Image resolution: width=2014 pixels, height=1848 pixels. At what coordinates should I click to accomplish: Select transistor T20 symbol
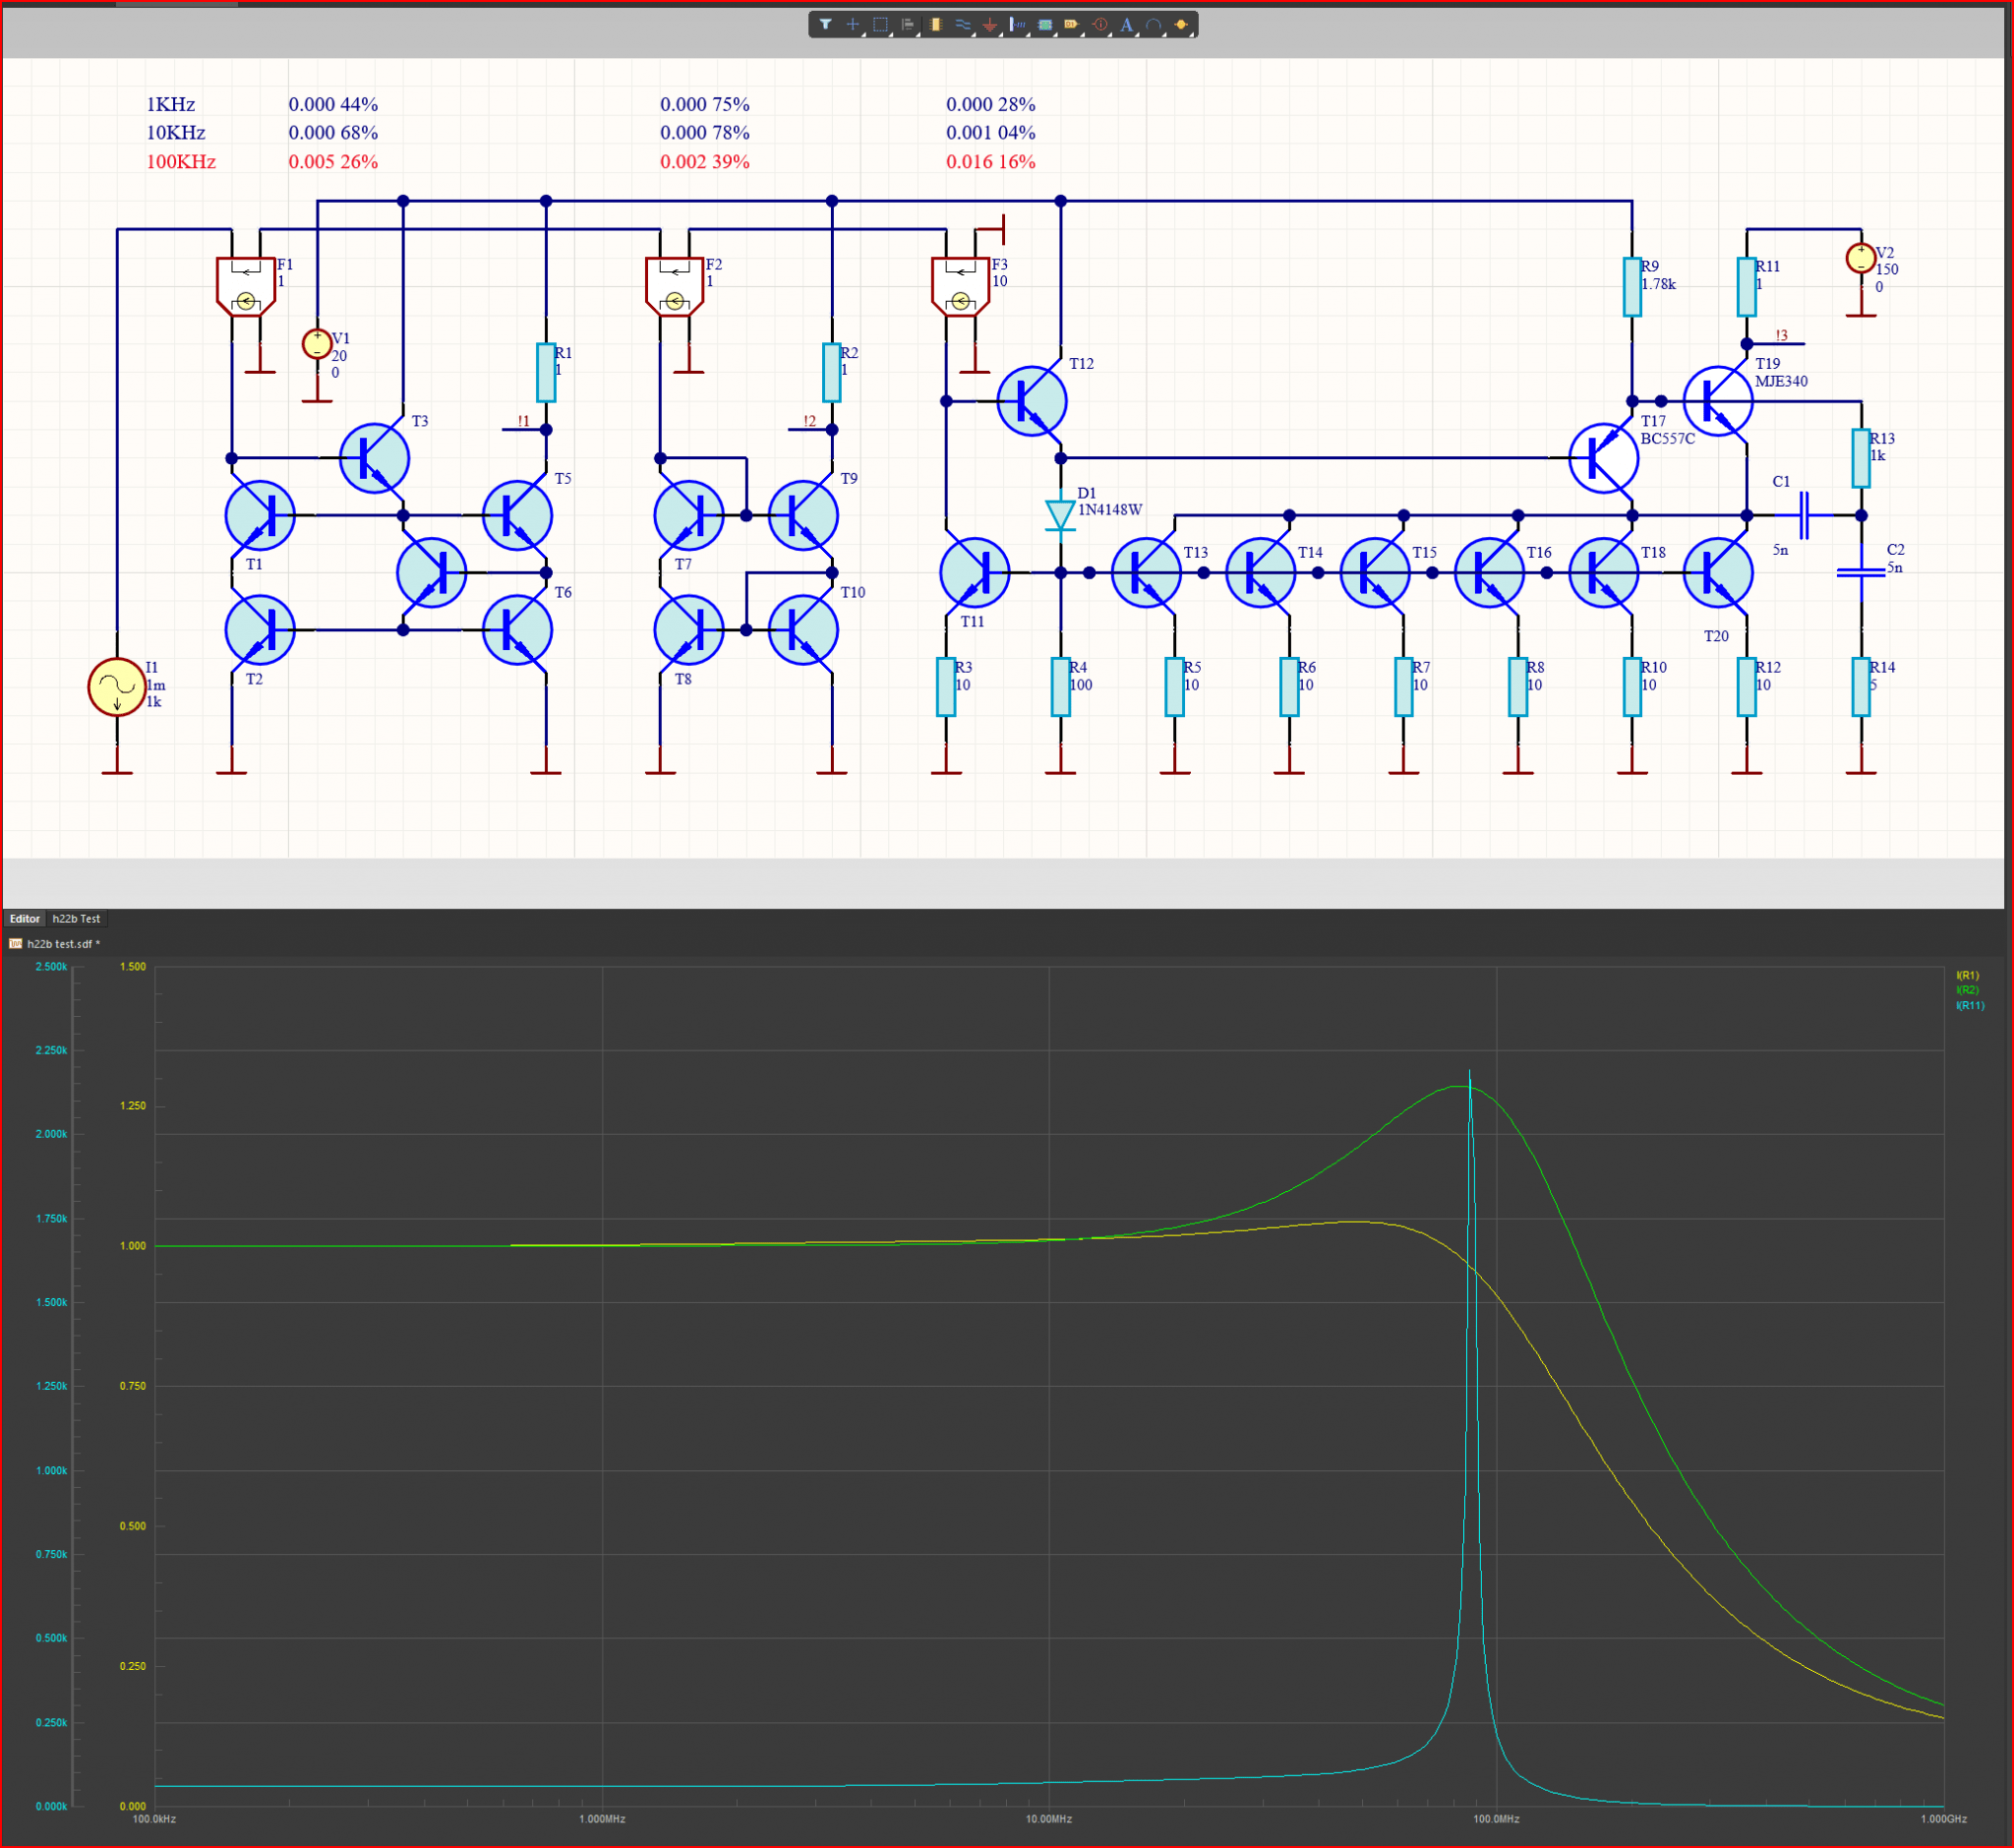pyautogui.click(x=1717, y=573)
